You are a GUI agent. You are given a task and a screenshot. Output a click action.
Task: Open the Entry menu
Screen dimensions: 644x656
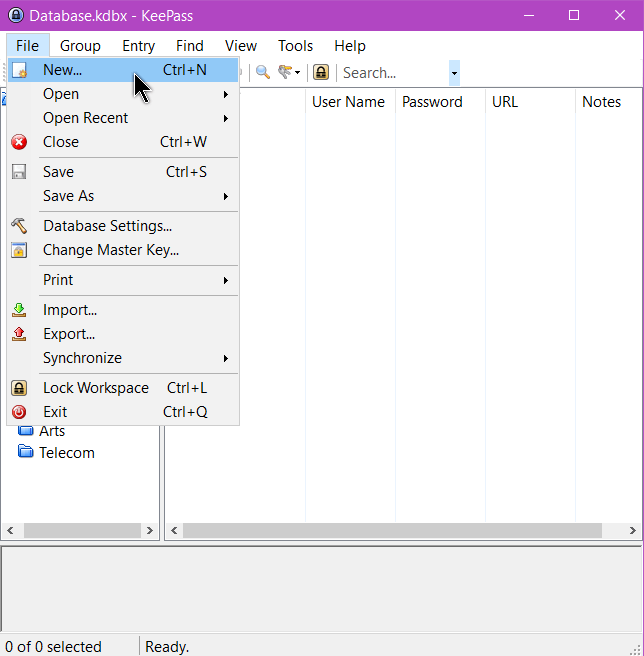tap(139, 46)
